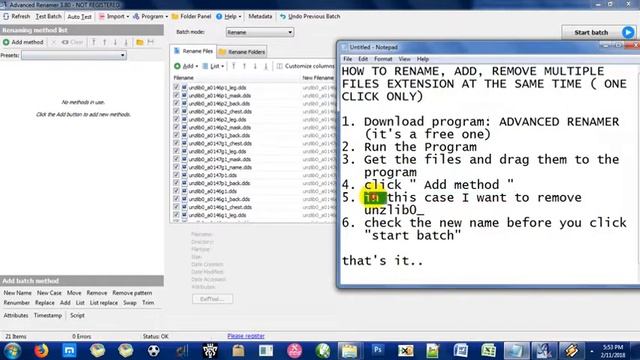The height and width of the screenshot is (360, 640).
Task: Uncheck unzlib0_a0147g1_name.dds checkbox
Action: coord(176,167)
